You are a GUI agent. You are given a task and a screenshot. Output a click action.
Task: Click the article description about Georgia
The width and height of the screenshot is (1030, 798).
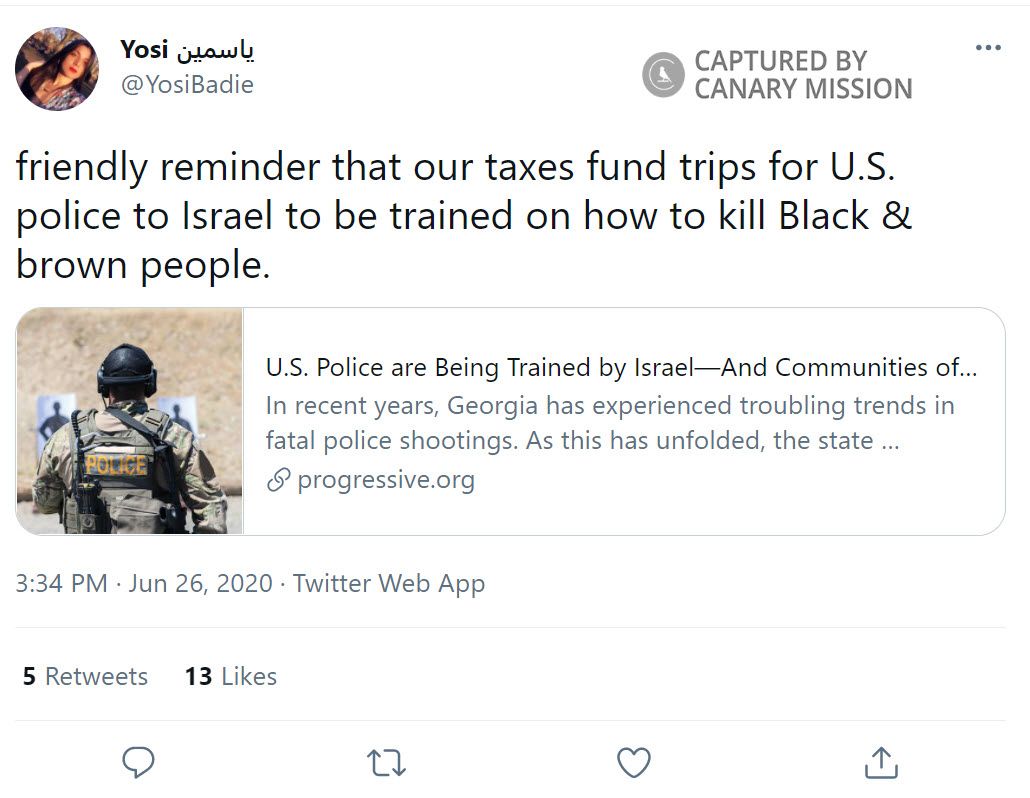coord(610,423)
